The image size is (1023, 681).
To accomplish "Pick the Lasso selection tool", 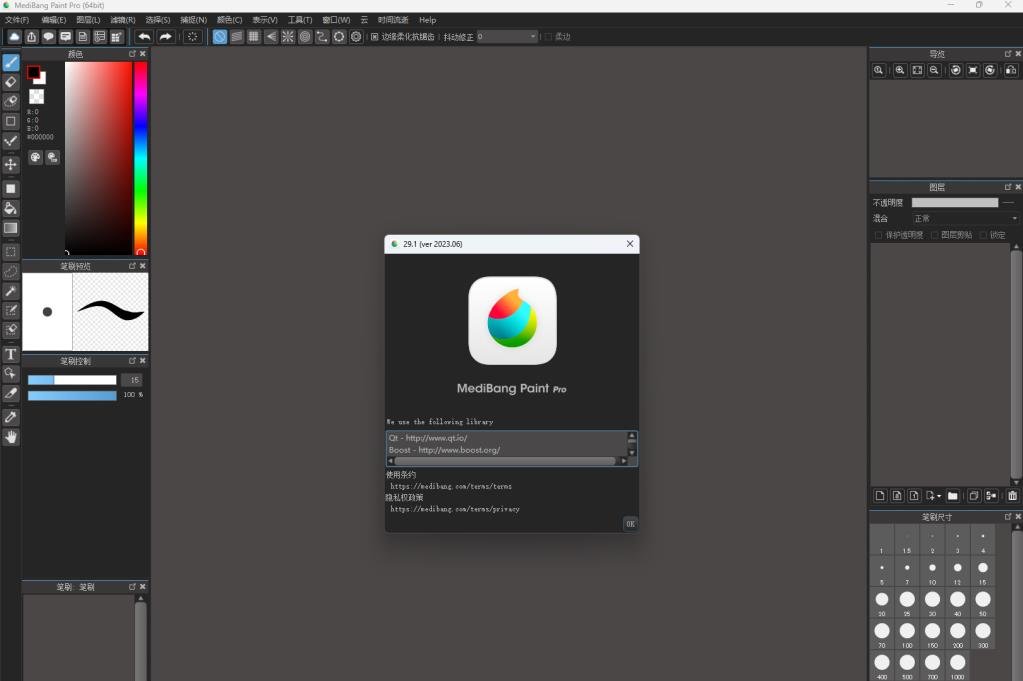I will click(x=11, y=271).
